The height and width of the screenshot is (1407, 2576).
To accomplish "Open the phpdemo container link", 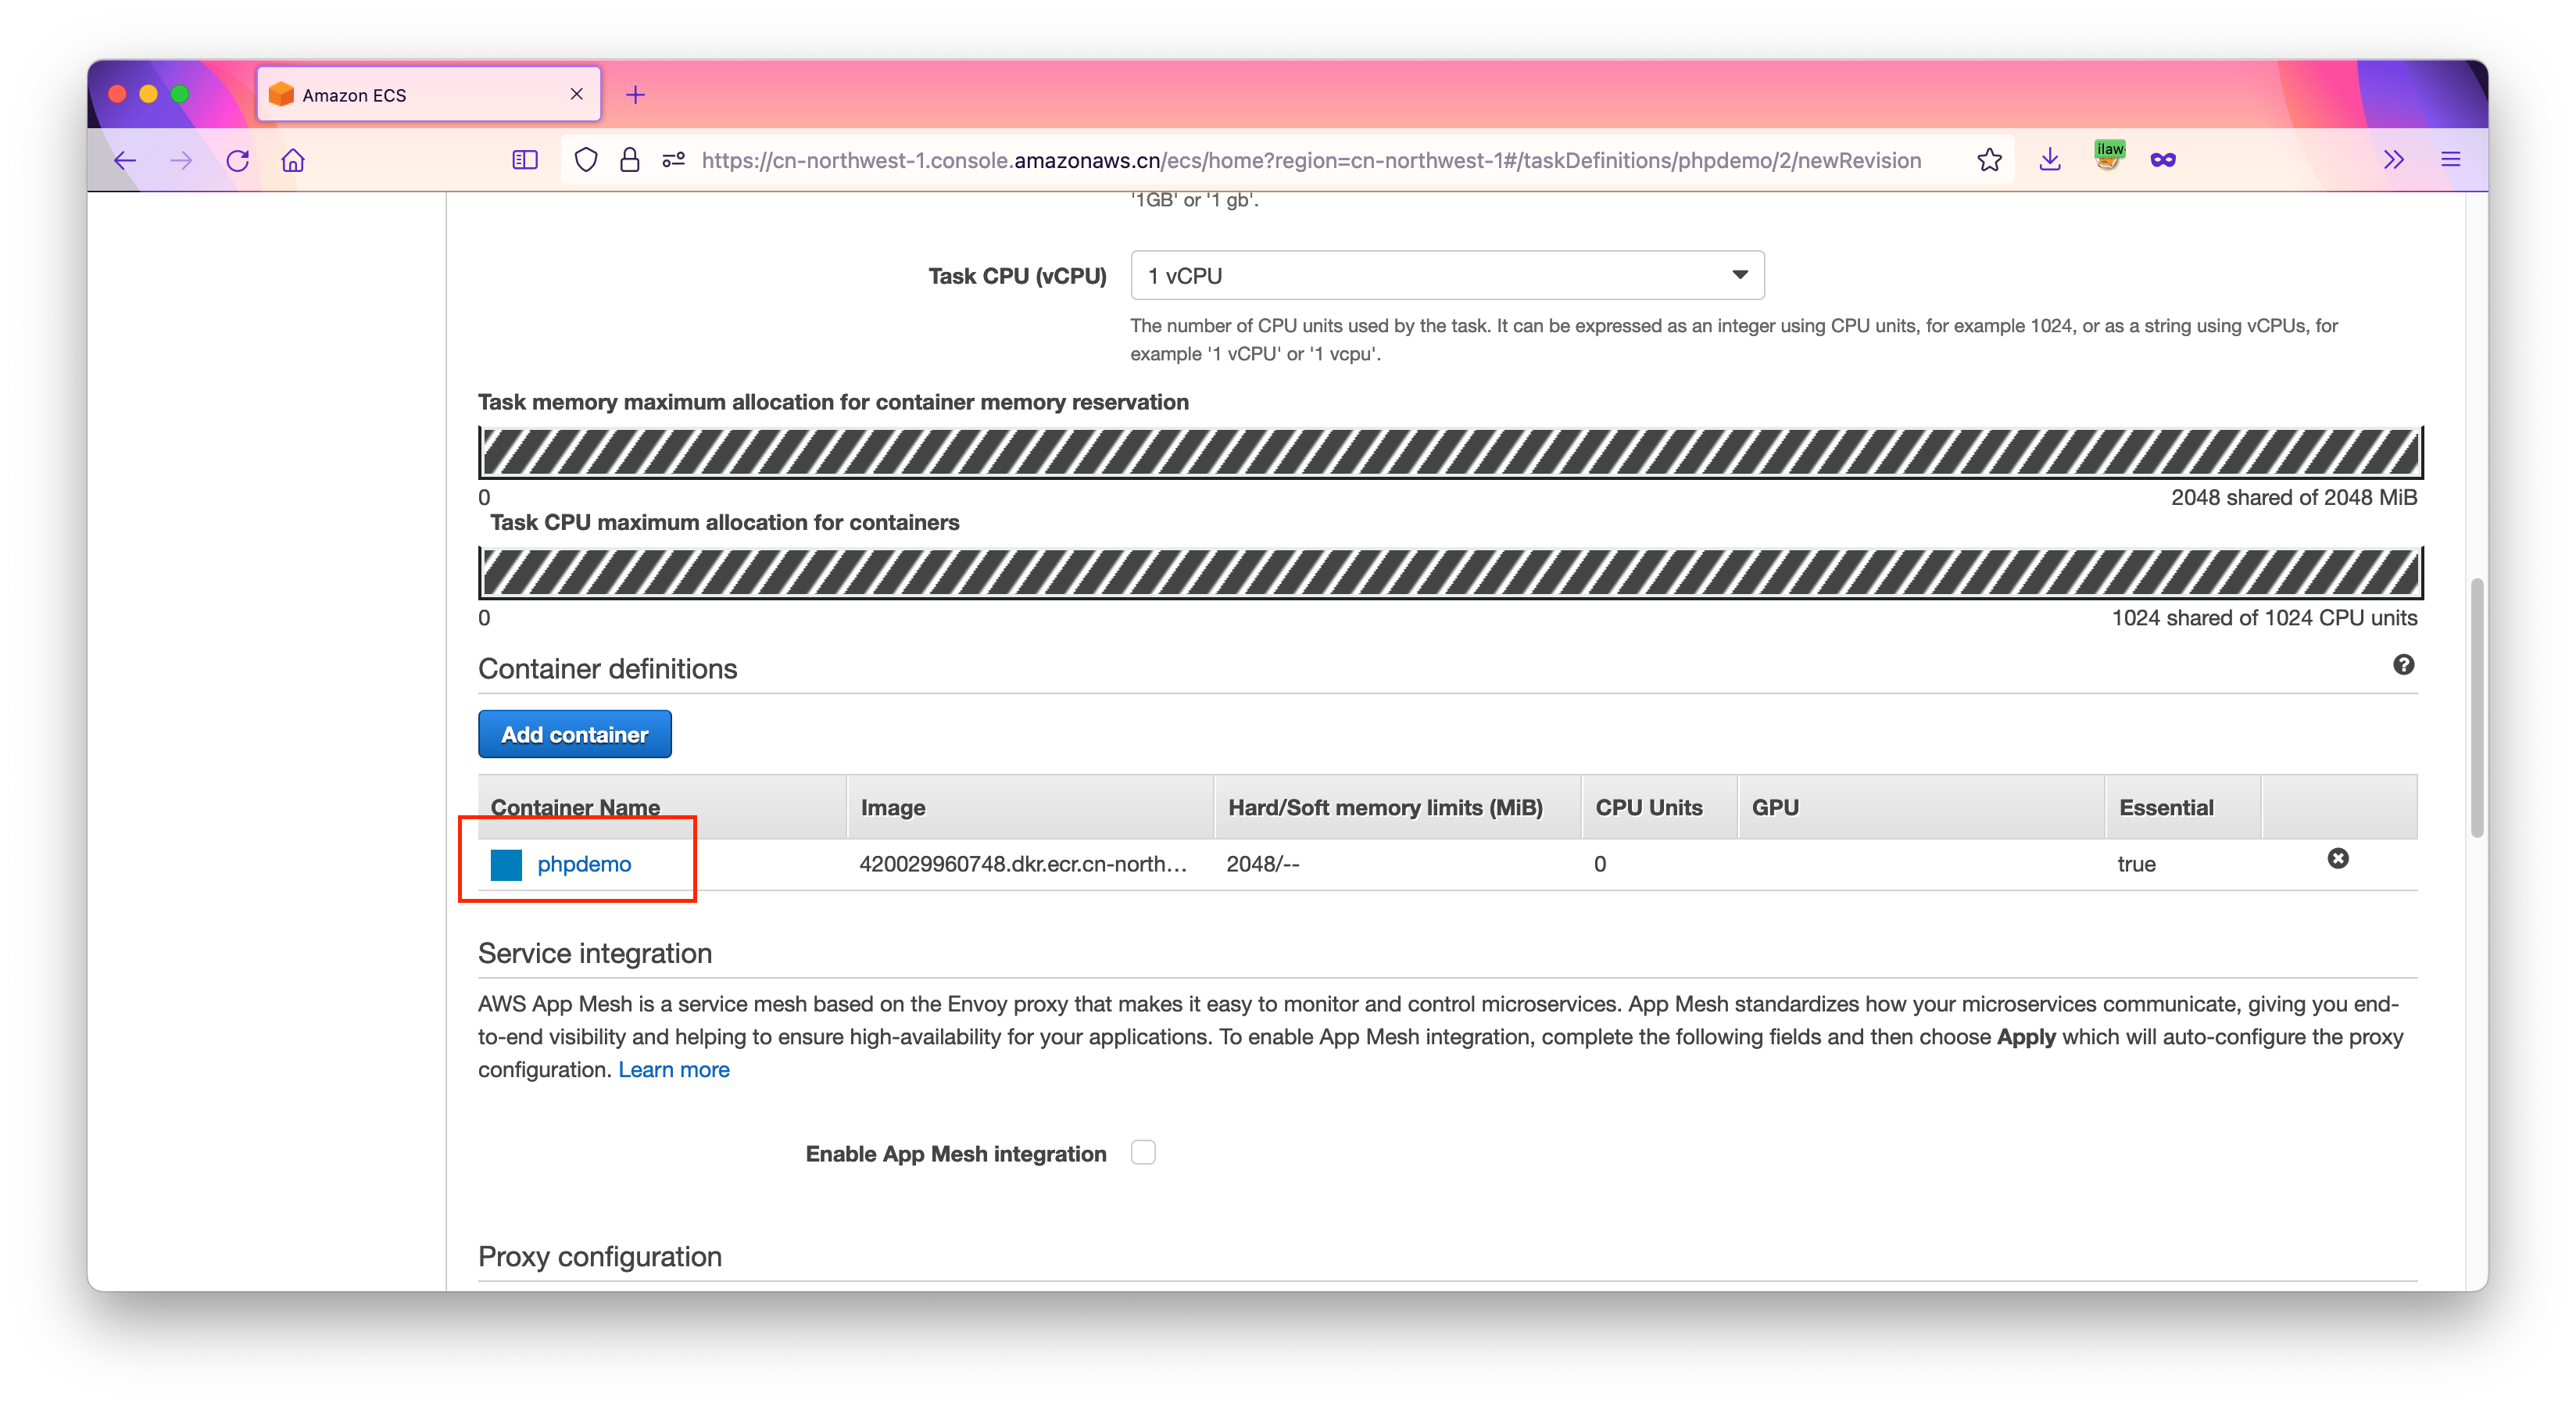I will (x=584, y=864).
